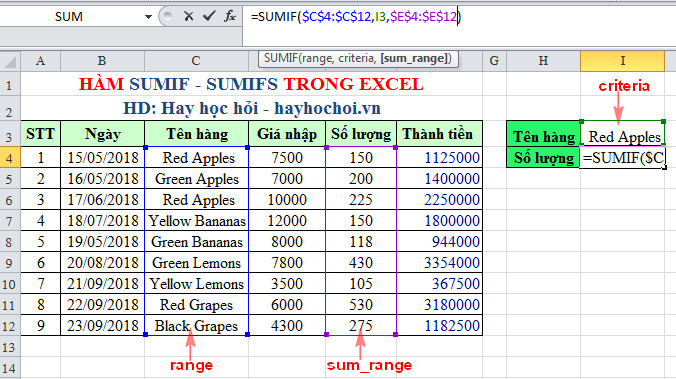
Task: Select row 13 header
Action: pyautogui.click(x=10, y=347)
